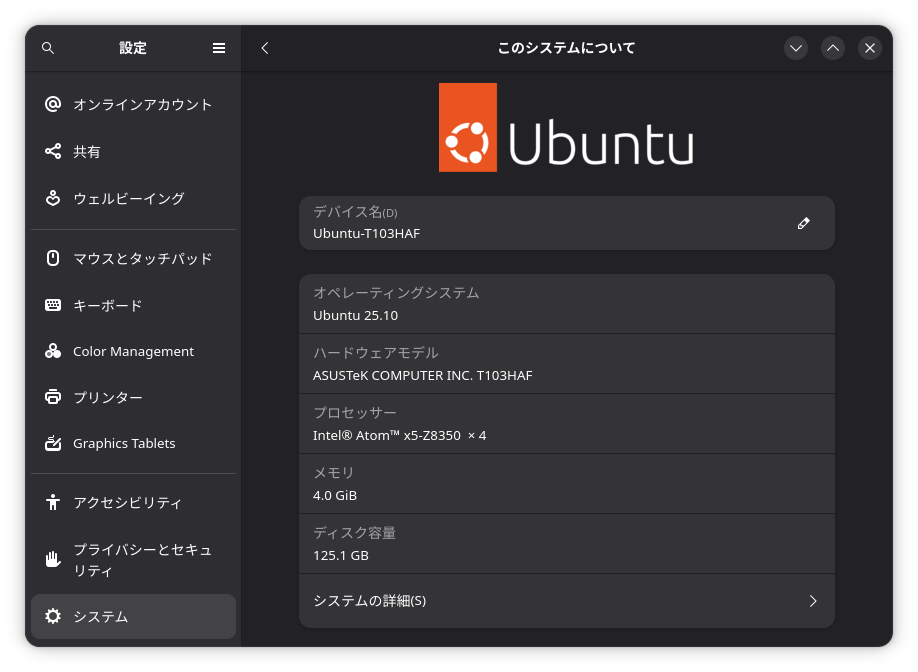Open the hamburger menu in Settings

pyautogui.click(x=218, y=47)
